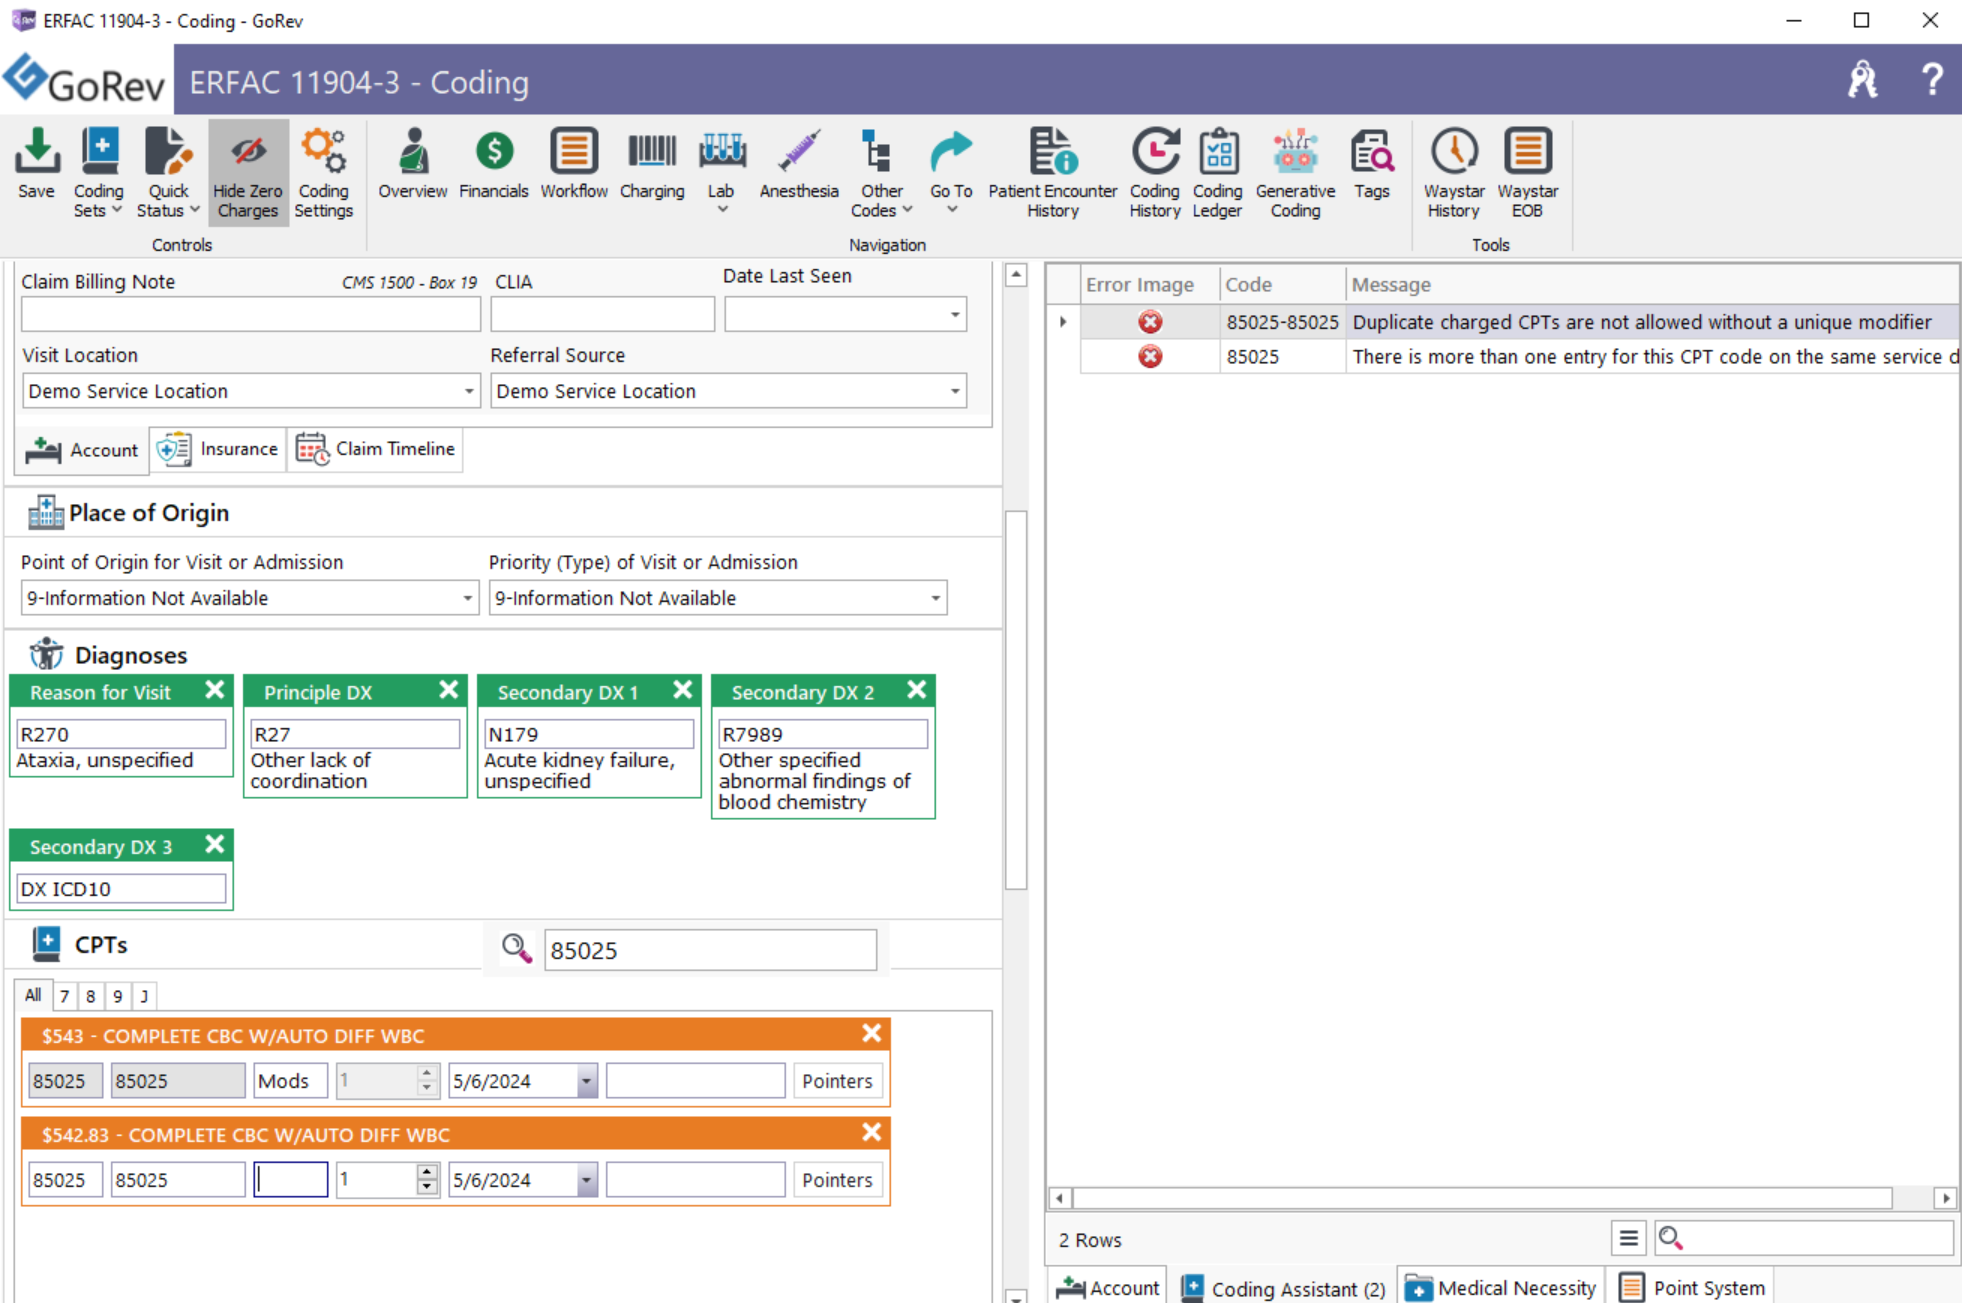Delete the $542.83 CBC charge line
Viewport: 1962px width, 1303px height.
coord(871,1132)
